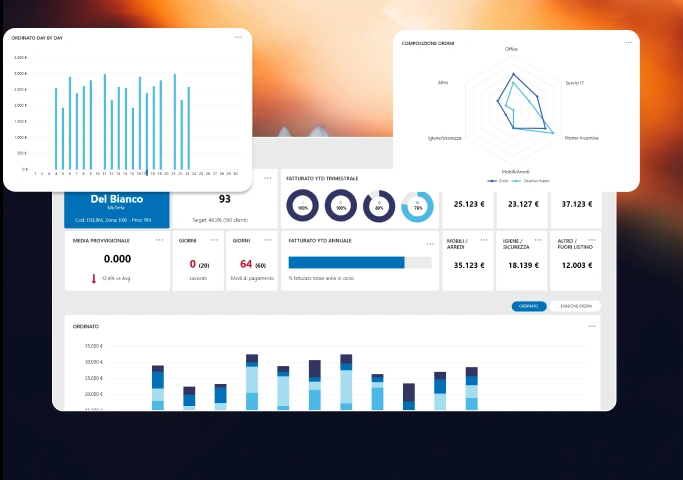Click the 18.139 € Igiene Sicurezza value
683x480 pixels.
pyautogui.click(x=523, y=266)
